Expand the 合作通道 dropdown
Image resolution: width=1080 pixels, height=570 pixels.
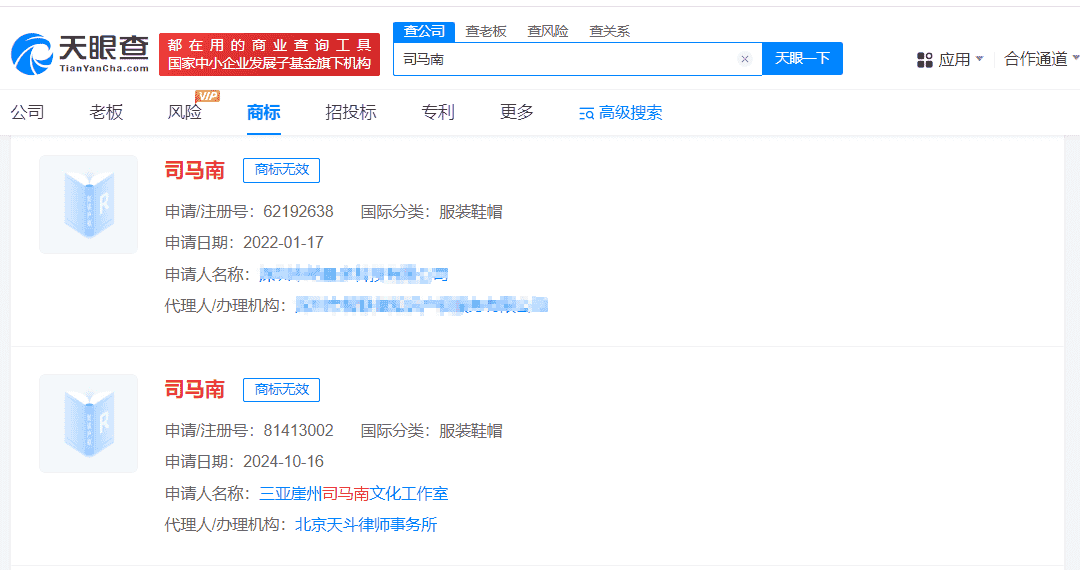[1041, 59]
